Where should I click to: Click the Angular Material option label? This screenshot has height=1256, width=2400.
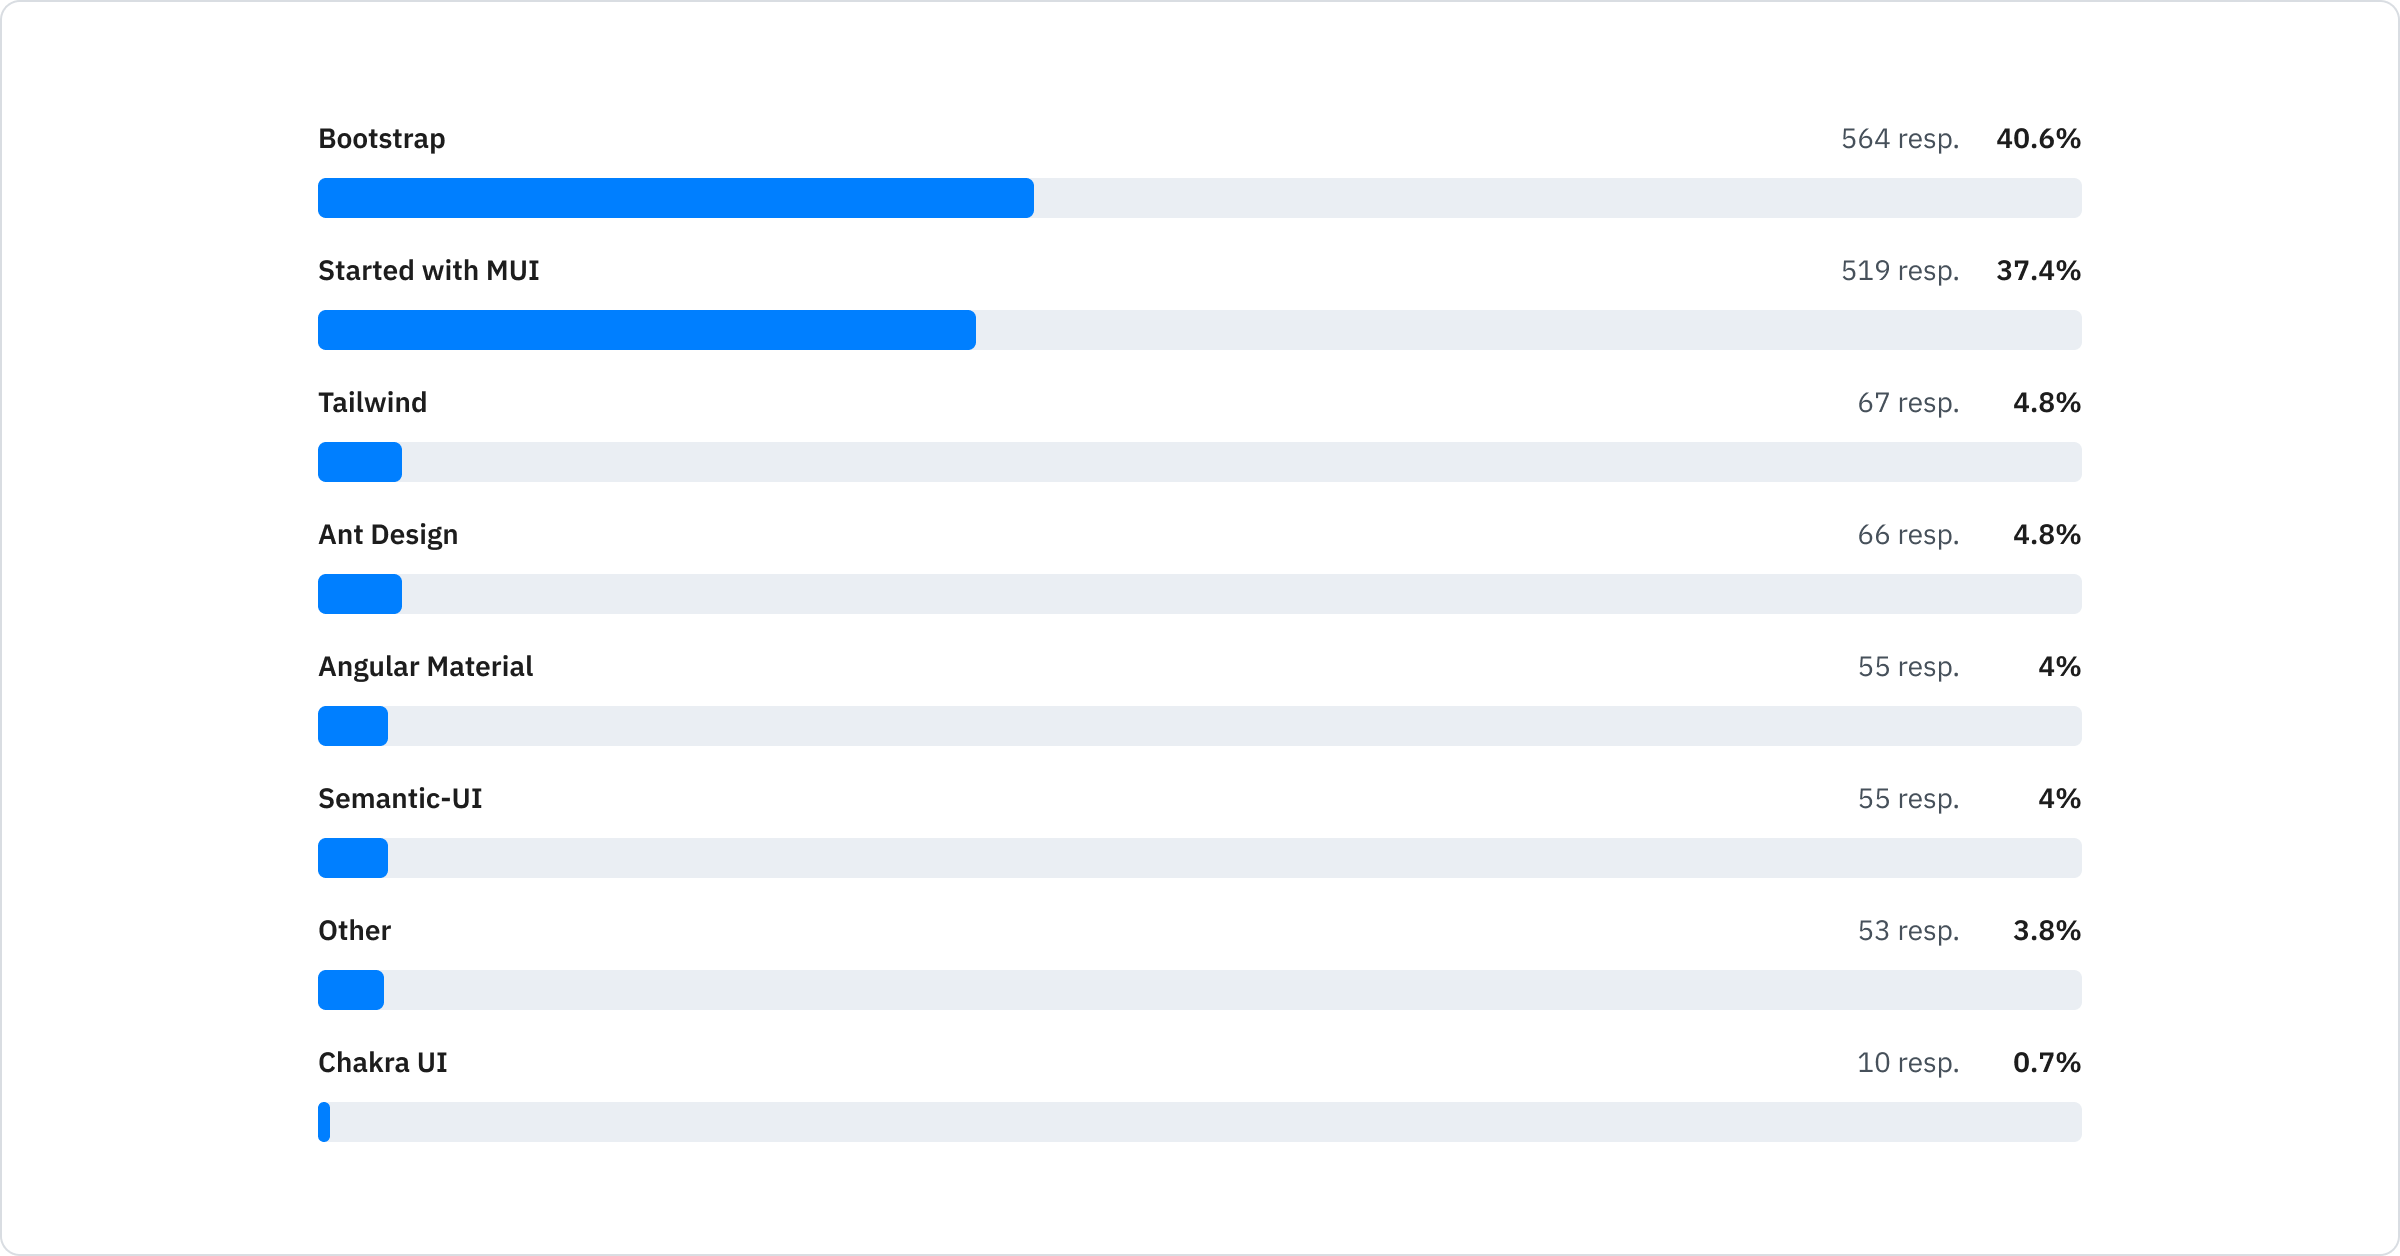[x=425, y=667]
